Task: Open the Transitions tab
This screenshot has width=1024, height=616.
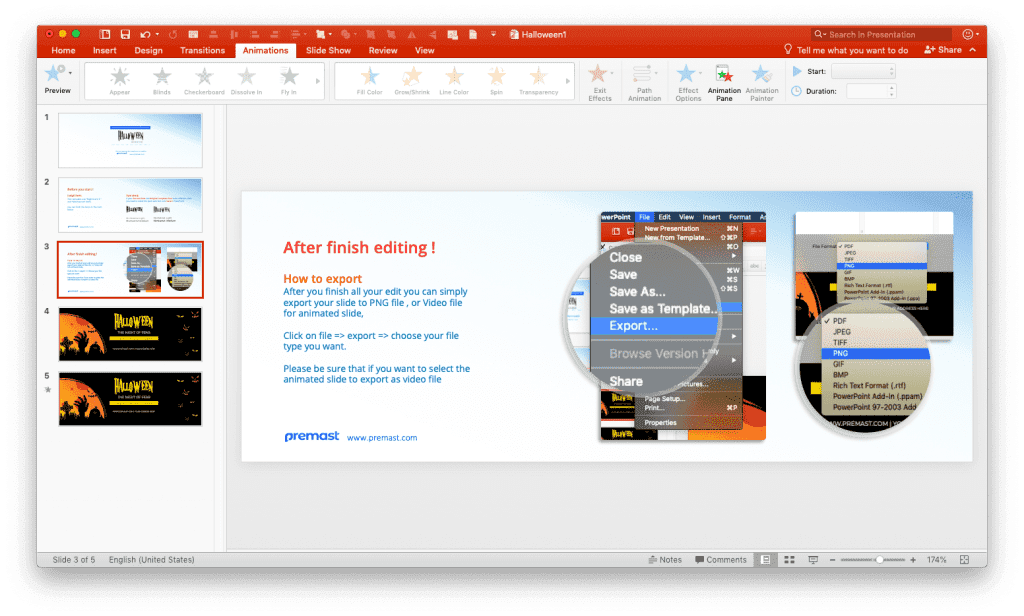Action: (202, 50)
